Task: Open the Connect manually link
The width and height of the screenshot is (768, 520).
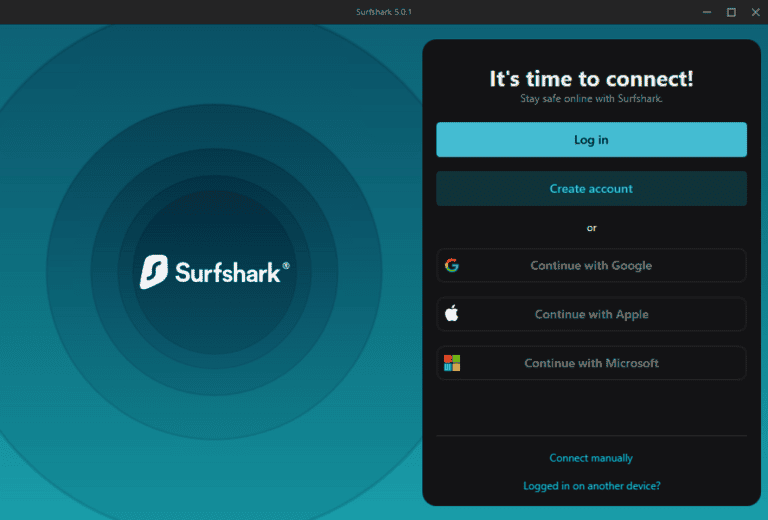Action: pyautogui.click(x=591, y=458)
